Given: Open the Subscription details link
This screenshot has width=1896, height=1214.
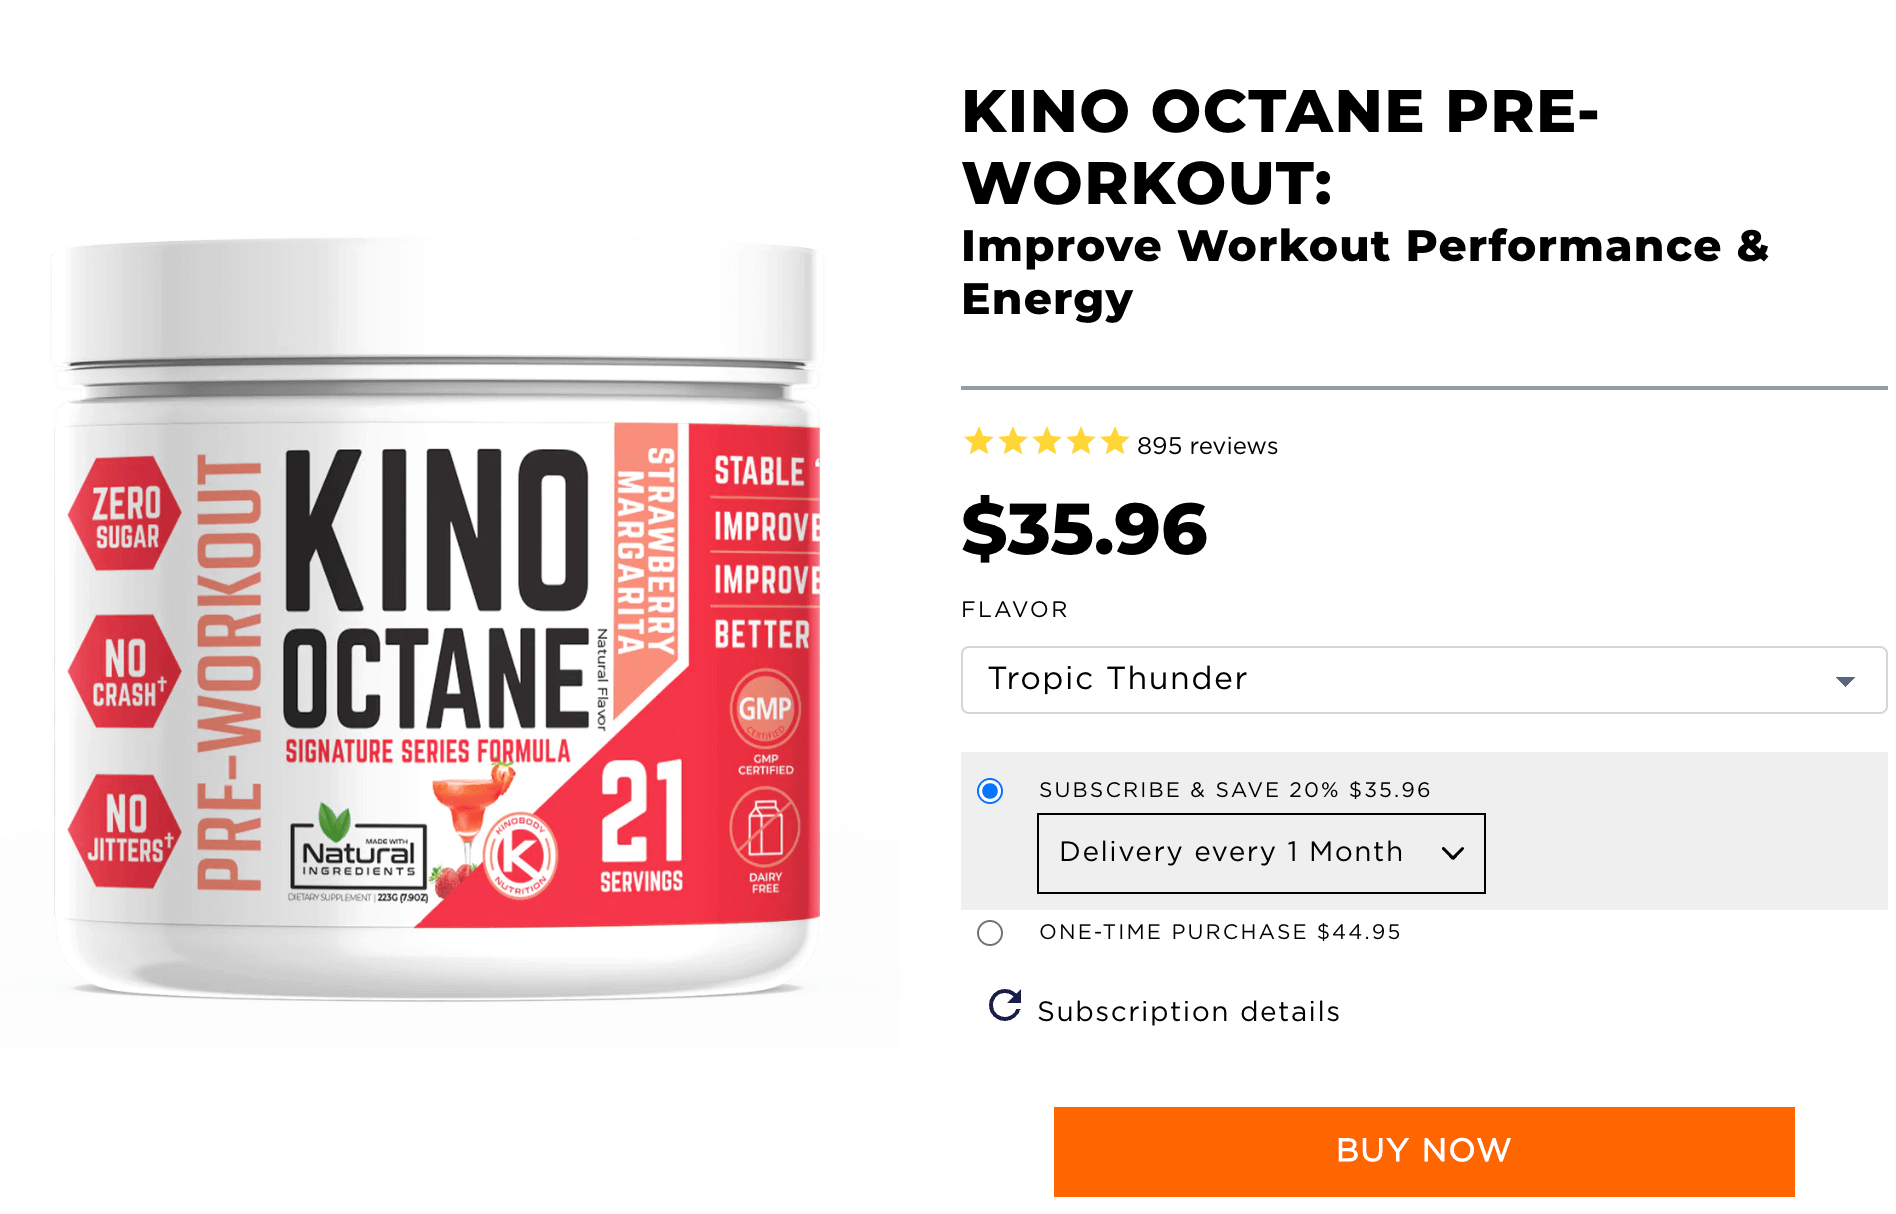Looking at the screenshot, I should click(1189, 1011).
